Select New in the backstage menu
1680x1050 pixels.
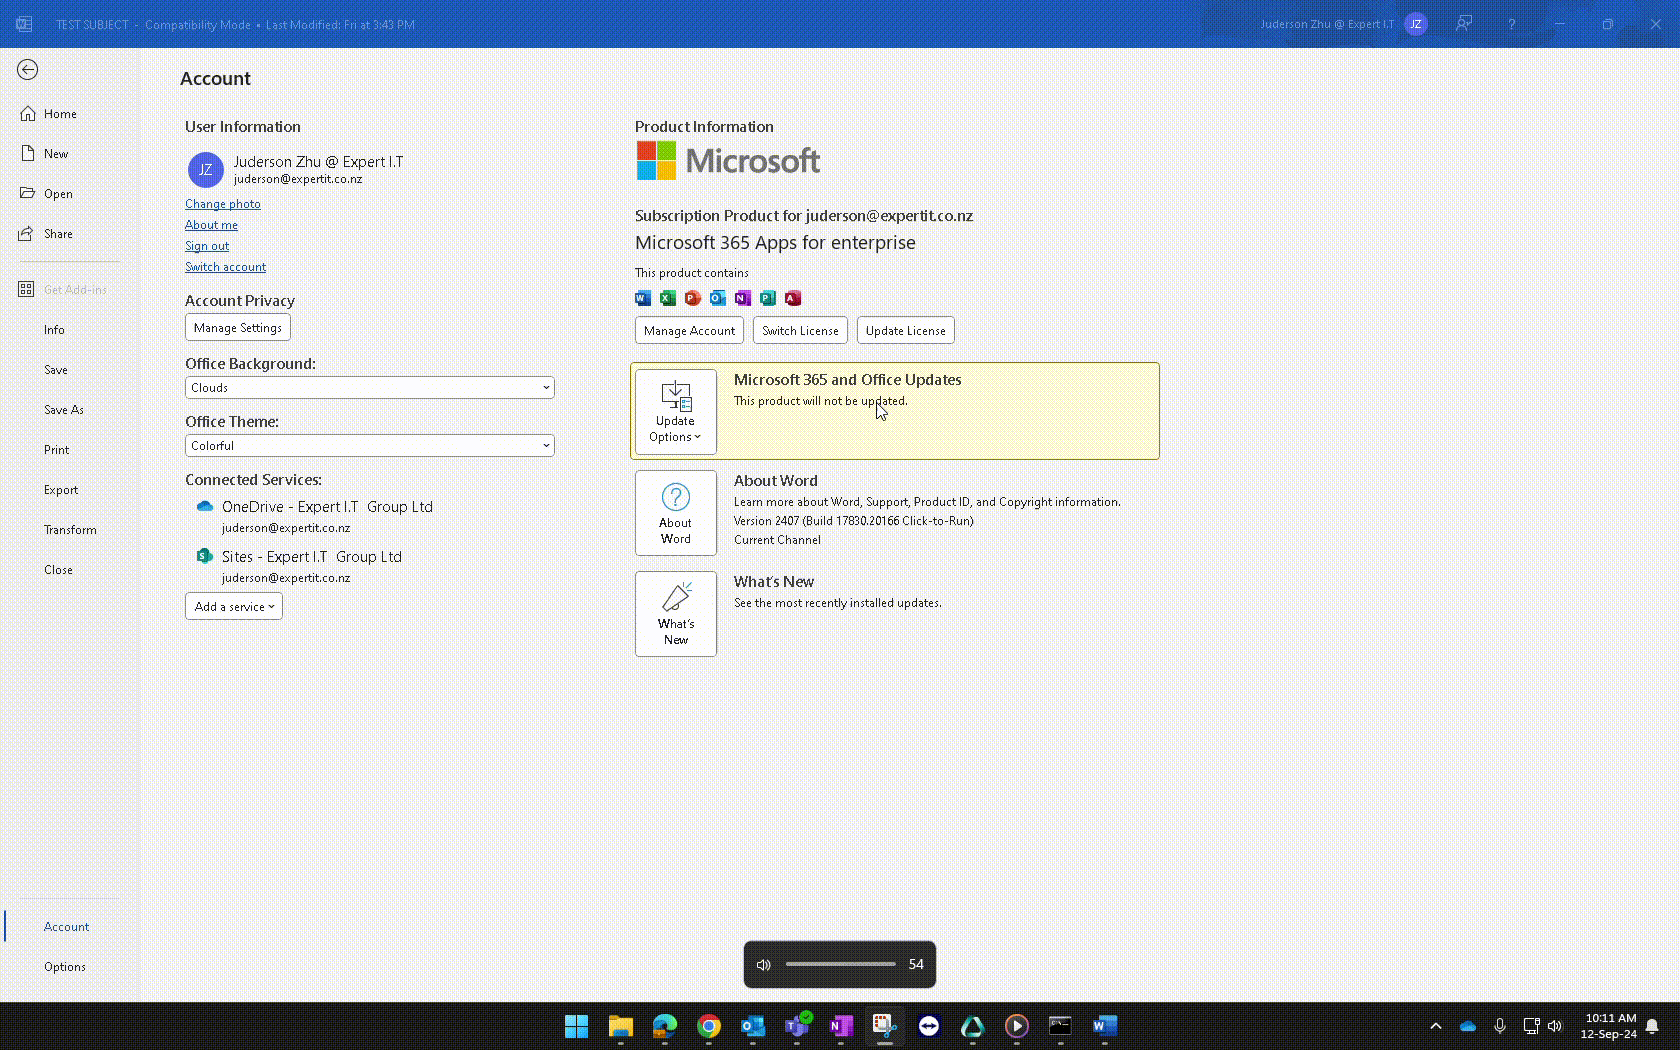[x=56, y=154]
